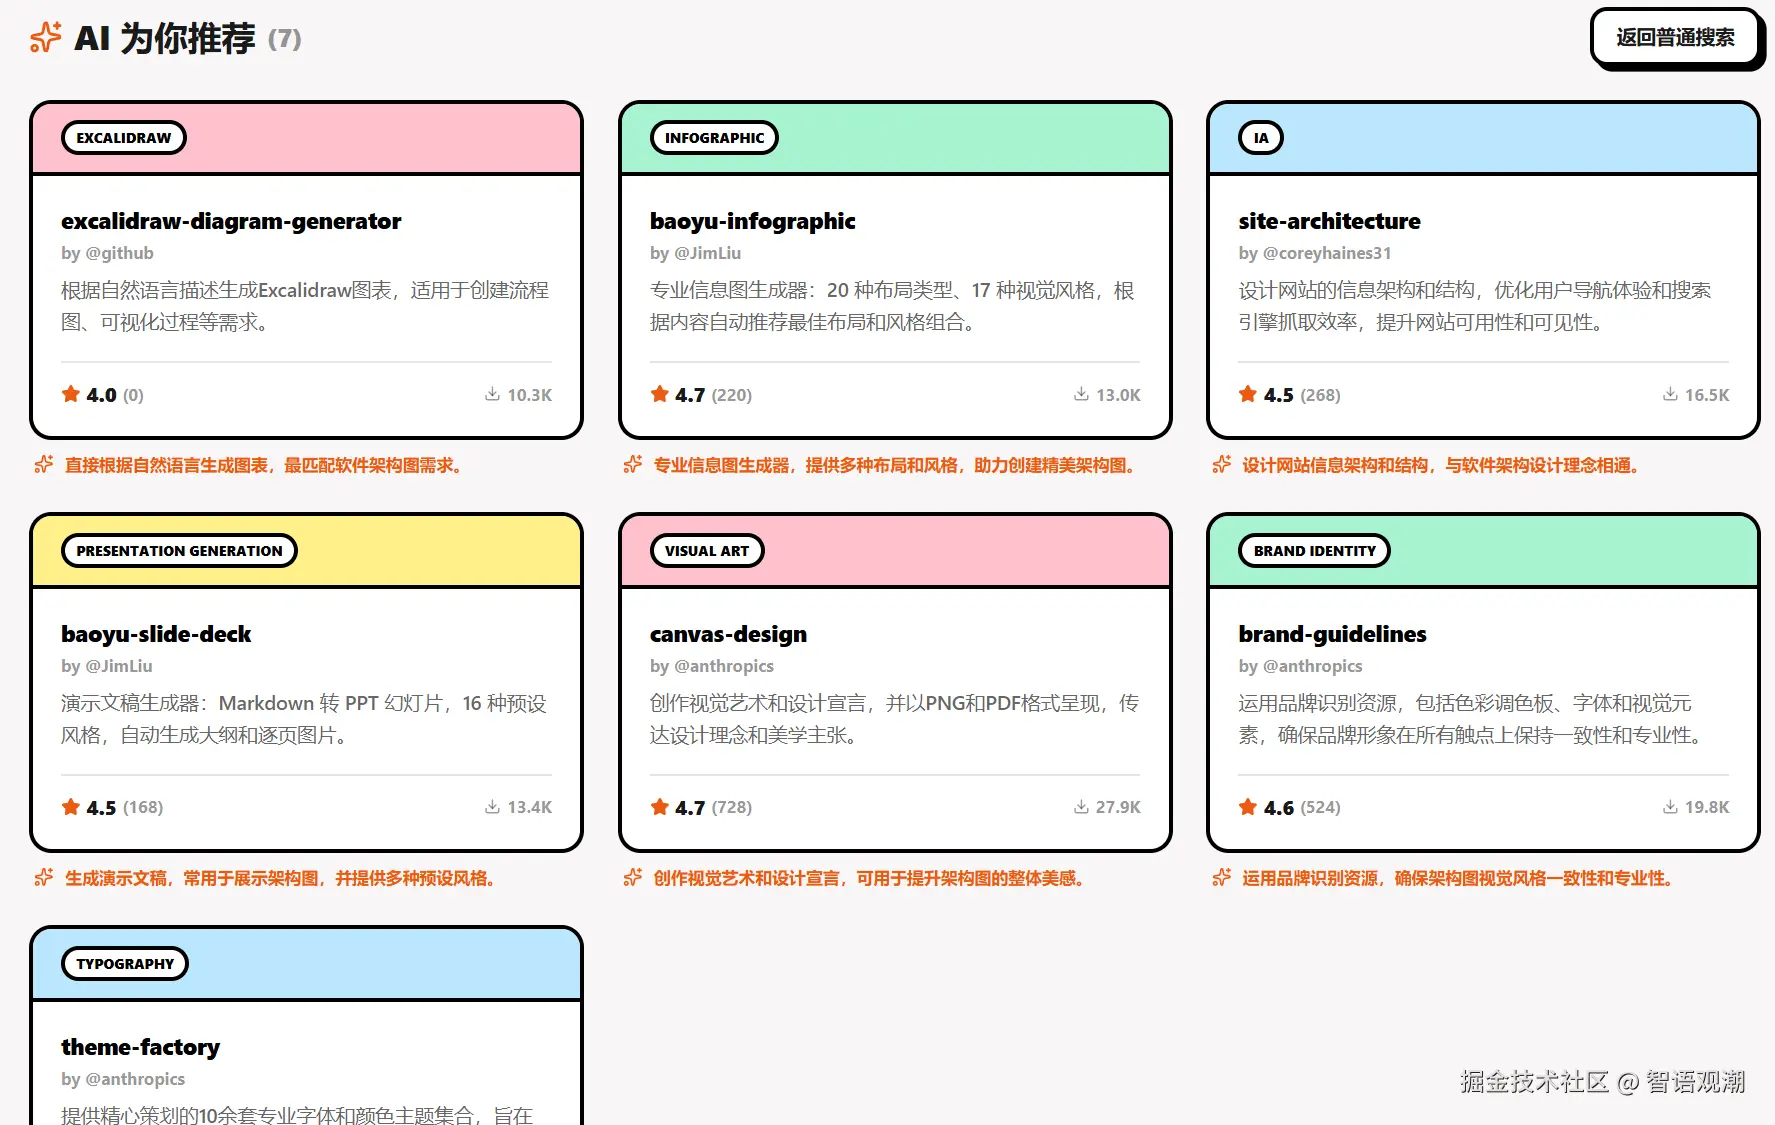
Task: Select the VISUAL ART category tag
Action: click(x=707, y=551)
